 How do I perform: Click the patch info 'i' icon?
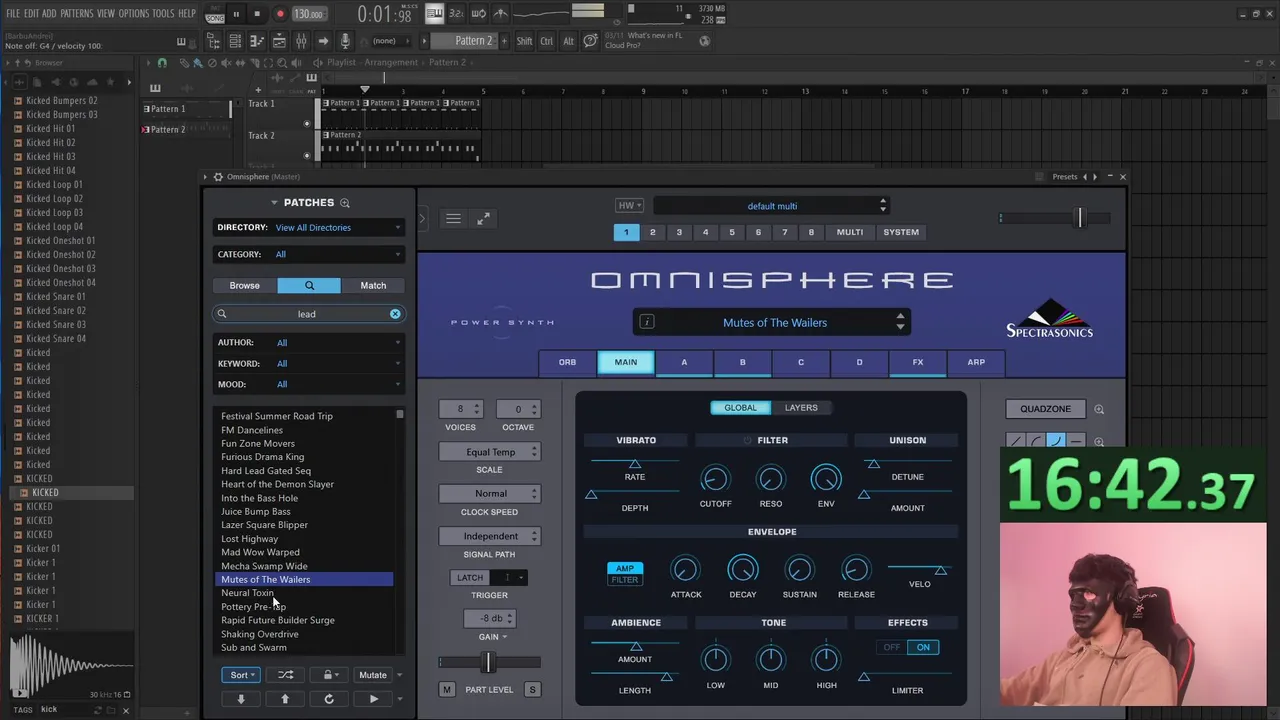[x=647, y=322]
